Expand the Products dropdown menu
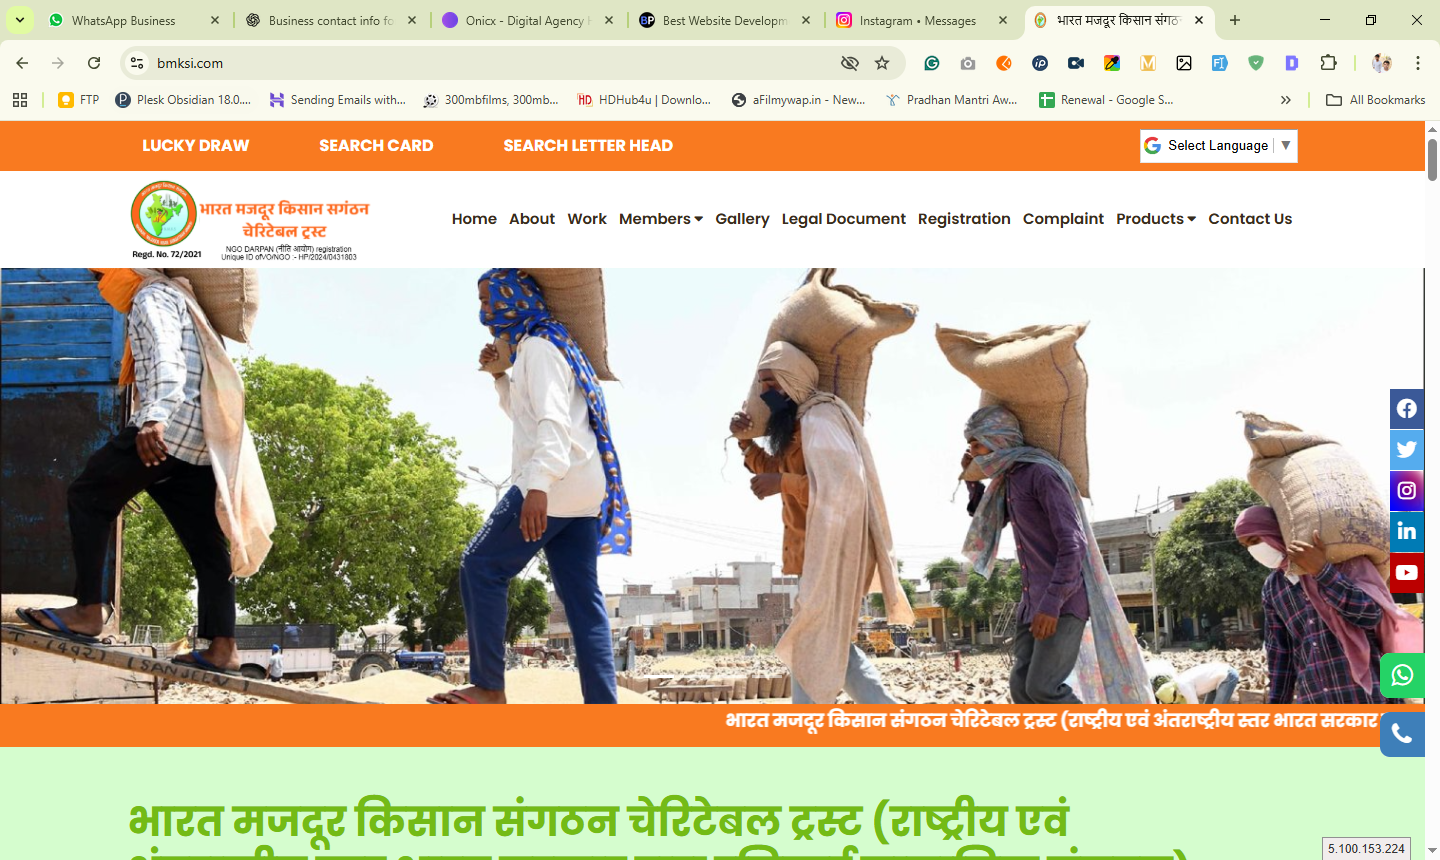 pyautogui.click(x=1155, y=219)
